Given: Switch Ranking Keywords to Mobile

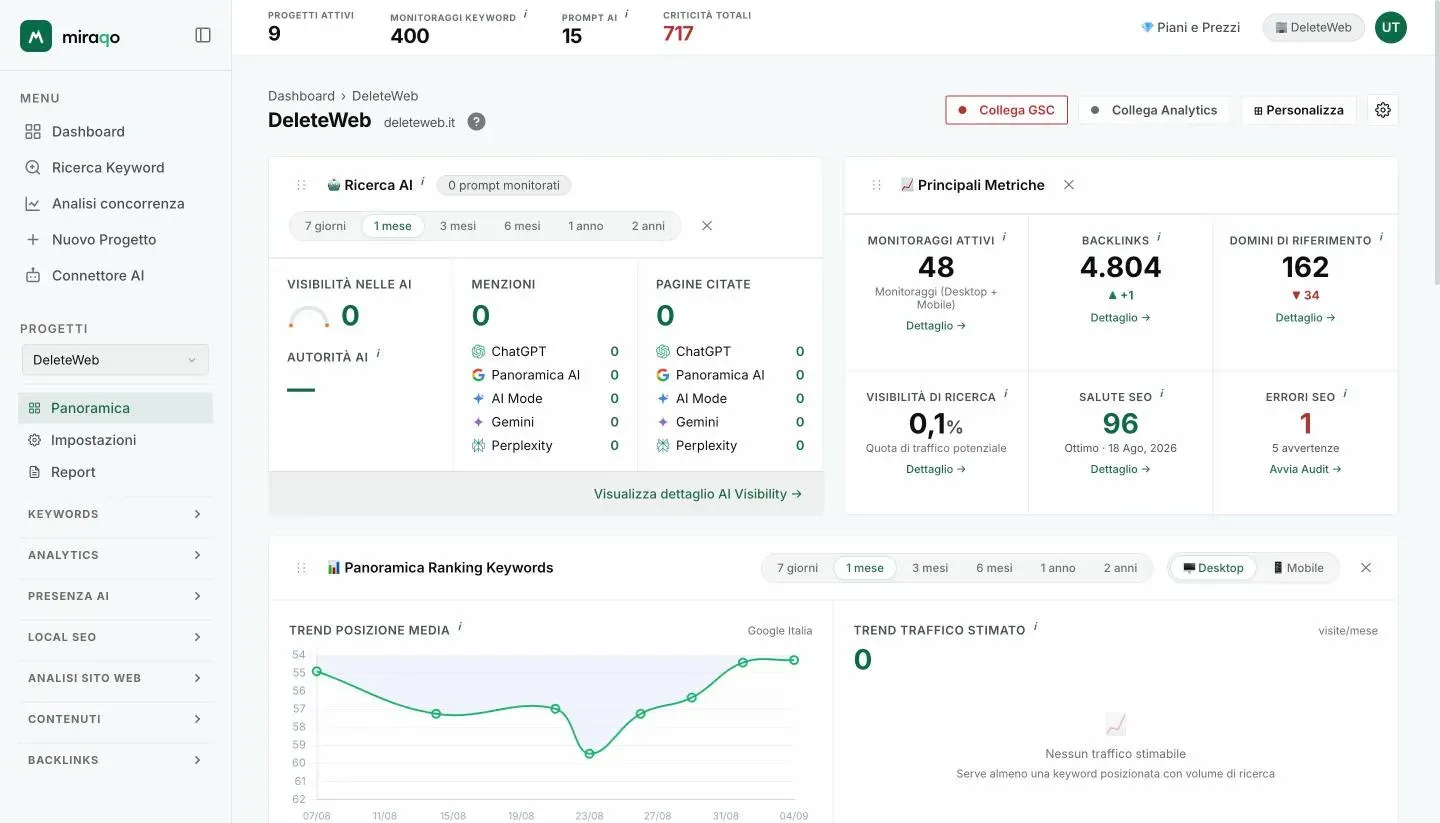Looking at the screenshot, I should [1298, 568].
